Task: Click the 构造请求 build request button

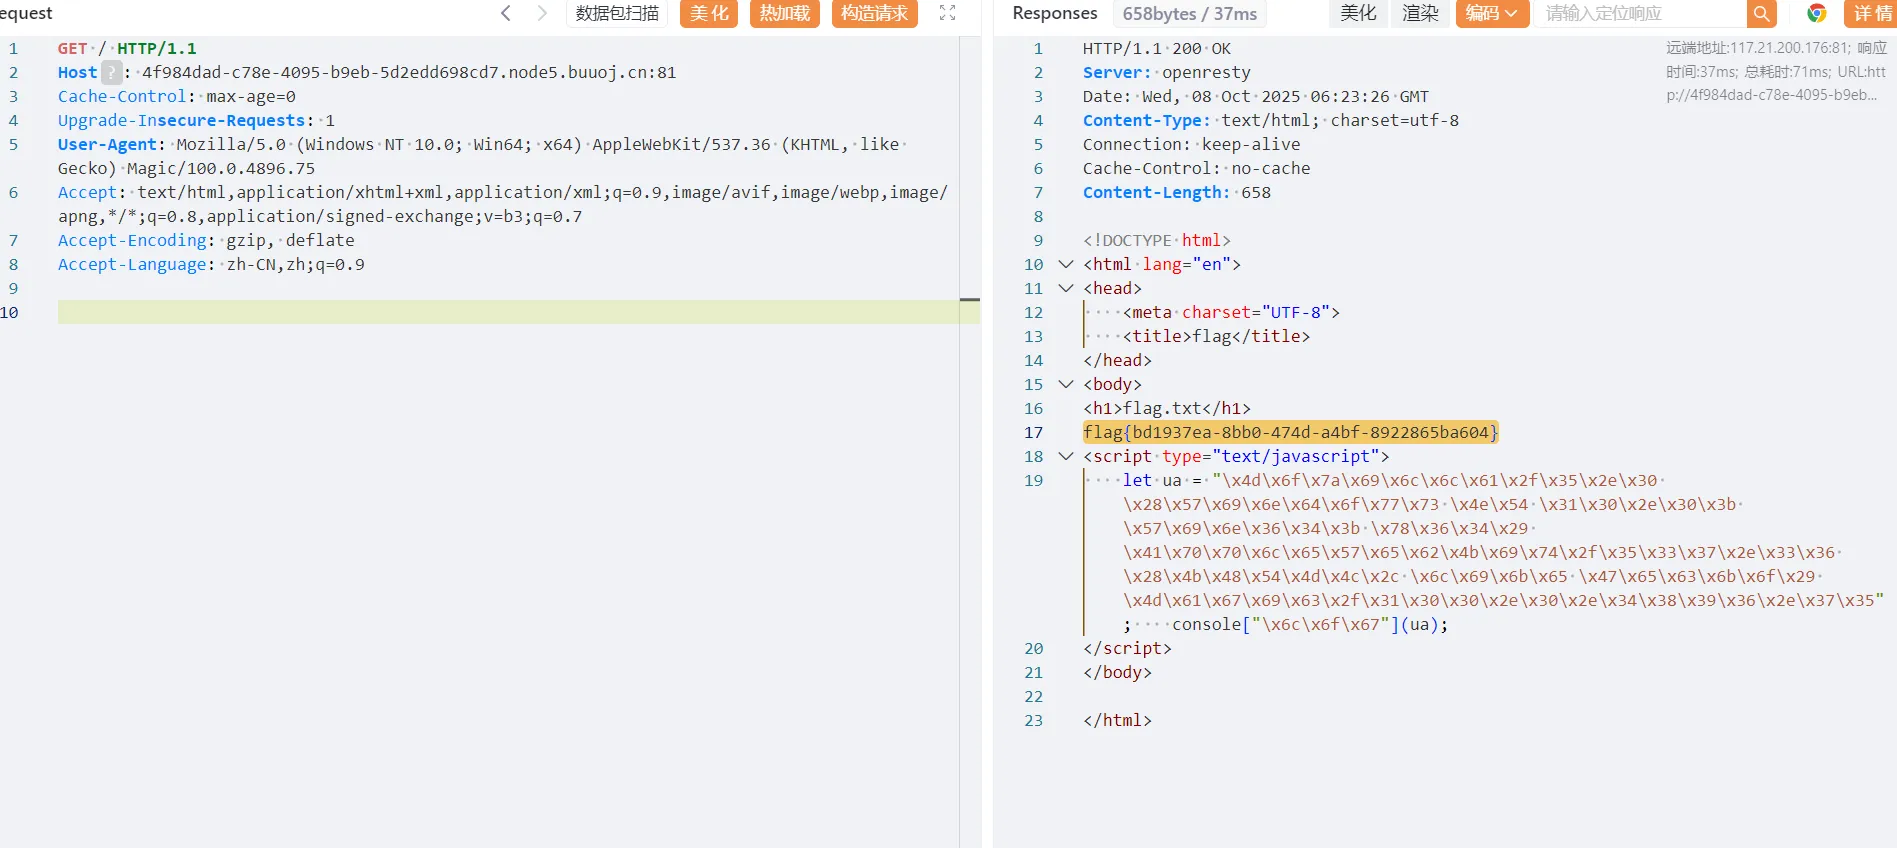Action: [874, 14]
